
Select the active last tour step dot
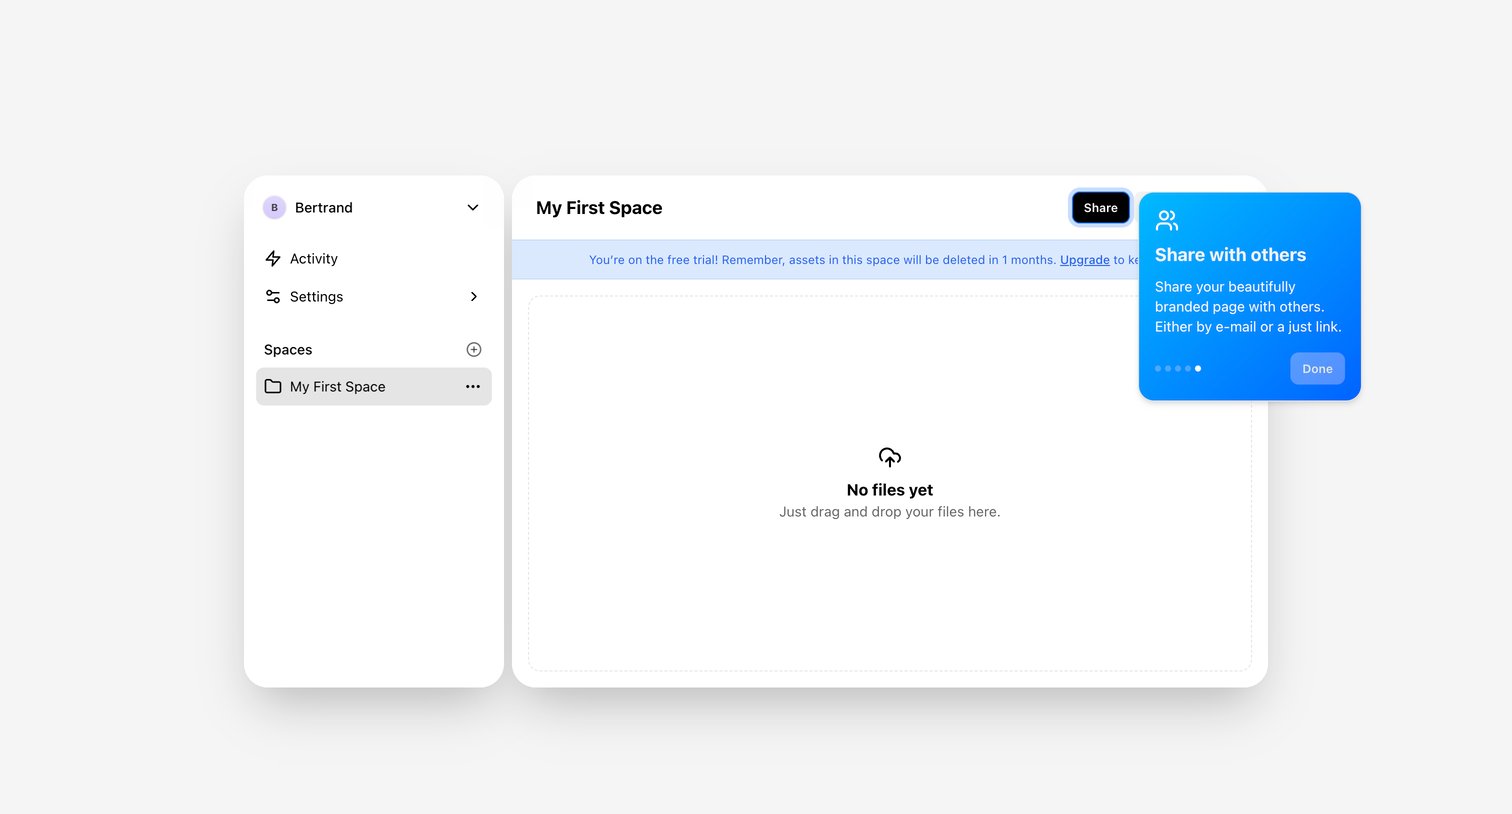pos(1198,369)
